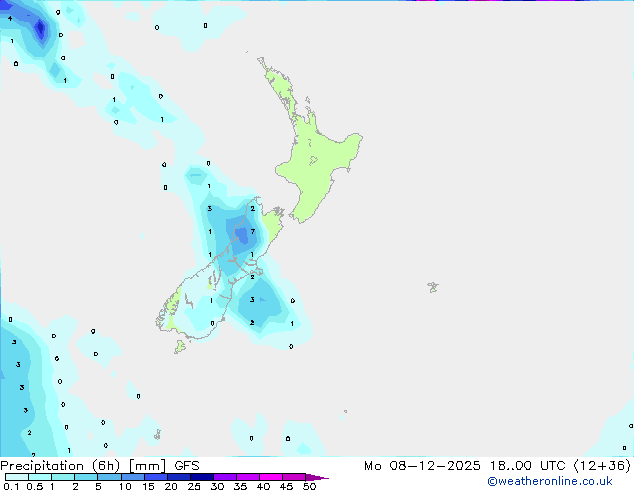
Task: Click the 25–30 mm navy legend swatch
Action: (x=202, y=477)
